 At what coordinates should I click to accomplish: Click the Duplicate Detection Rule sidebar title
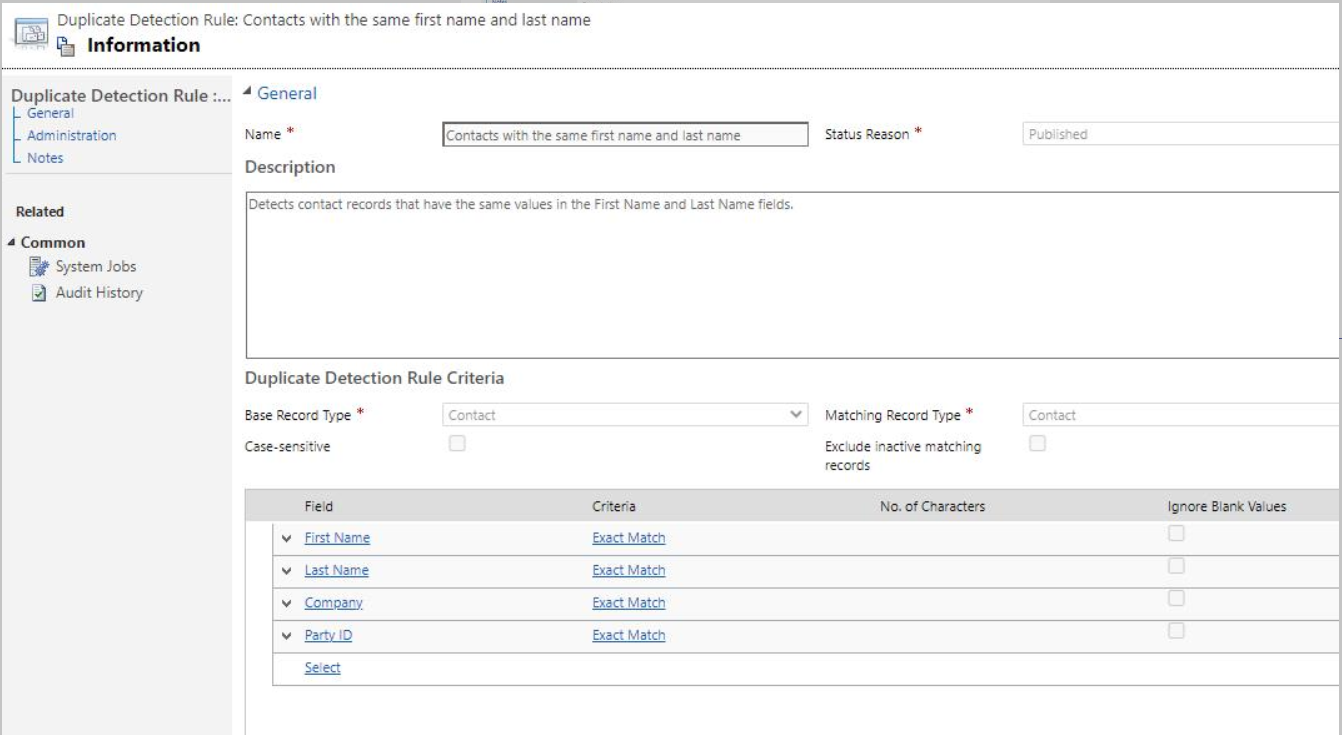(x=121, y=96)
